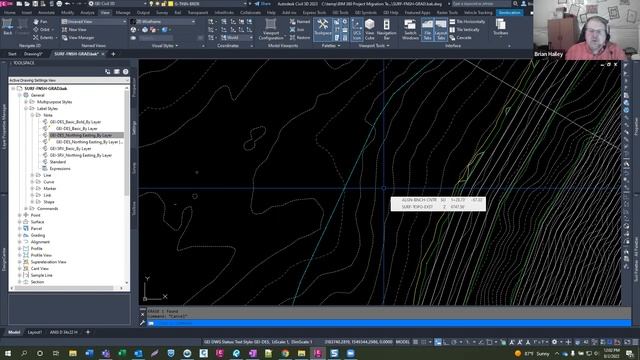Toggle the Layout Tabs display
This screenshot has width=640, height=360.
pyautogui.click(x=441, y=29)
